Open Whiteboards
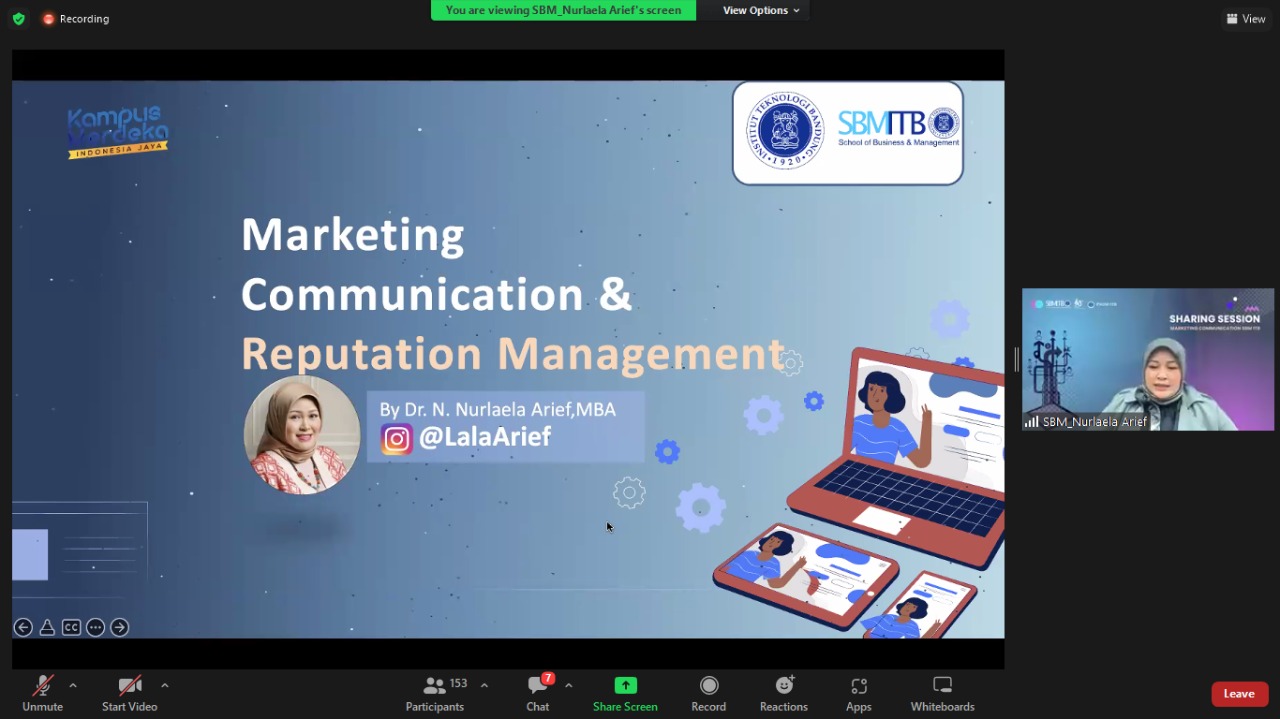 pos(942,694)
